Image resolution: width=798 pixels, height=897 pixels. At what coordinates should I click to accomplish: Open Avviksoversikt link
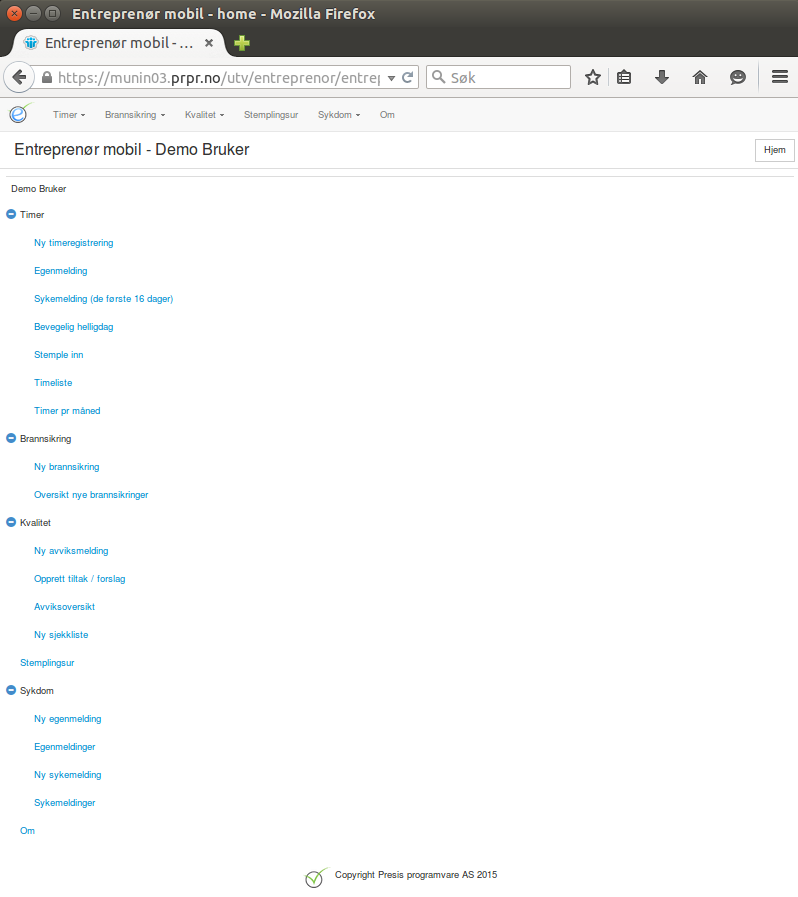65,607
